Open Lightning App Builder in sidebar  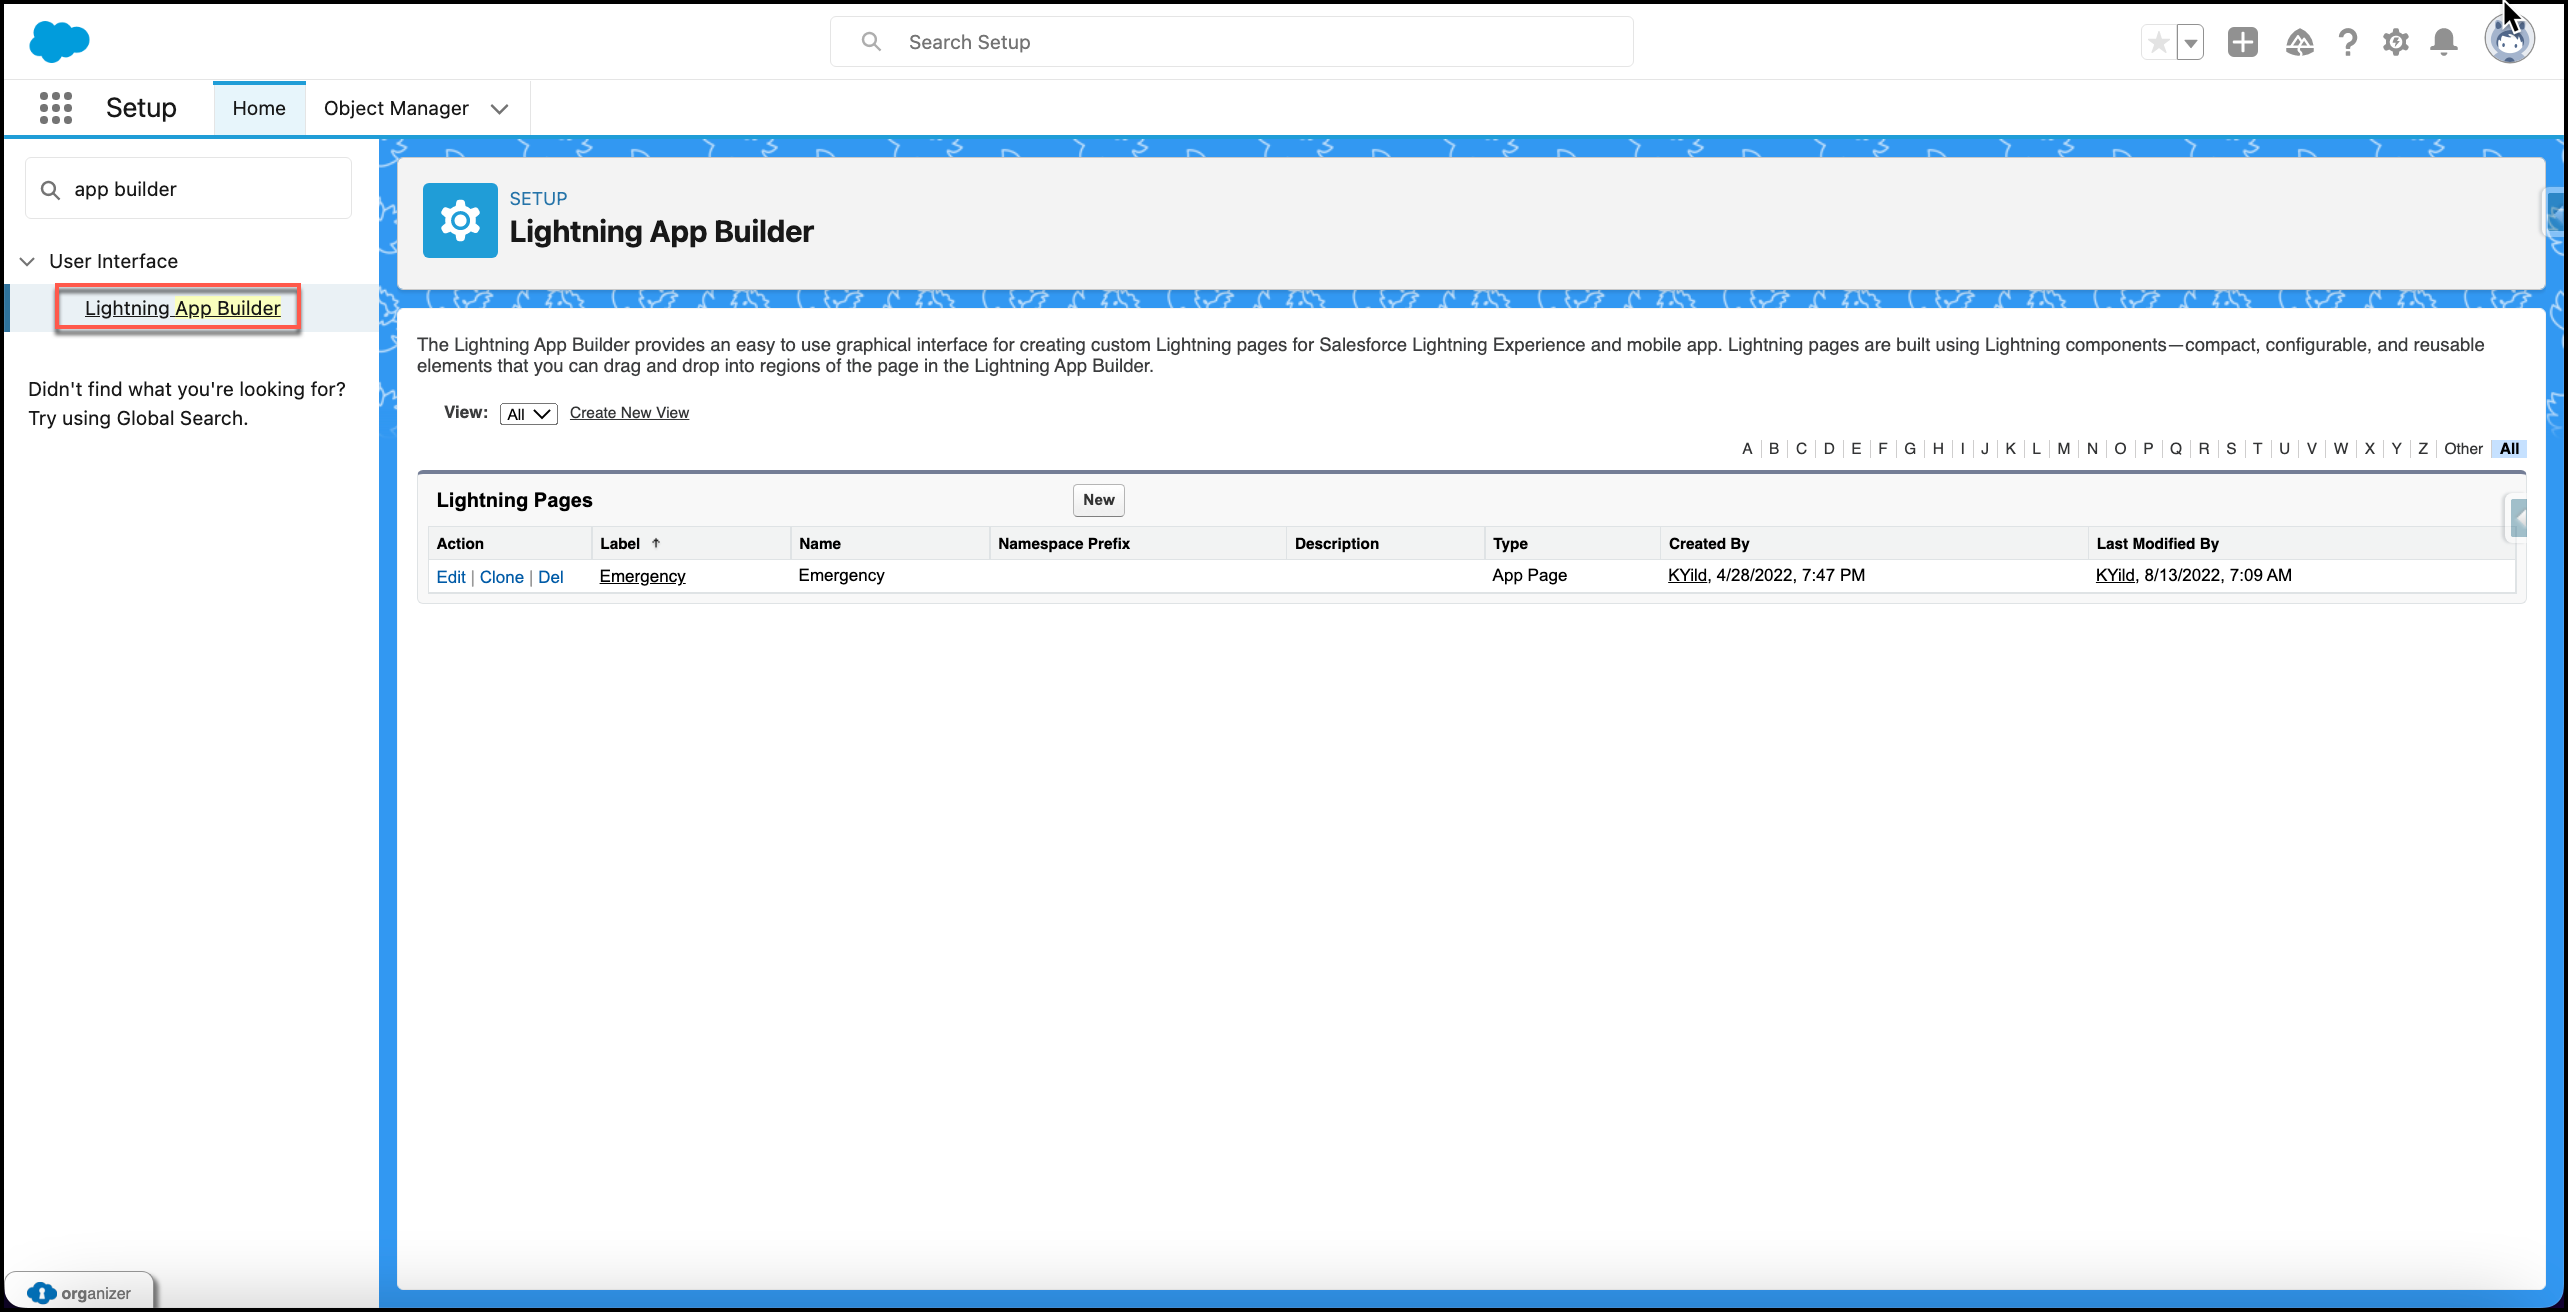182,308
